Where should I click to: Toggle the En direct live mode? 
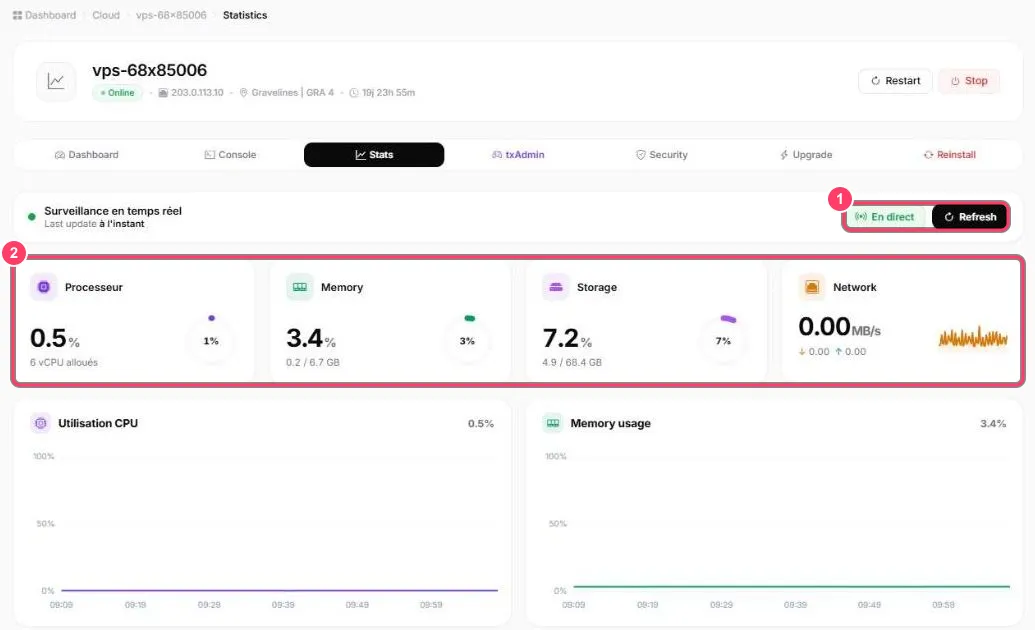(x=885, y=217)
